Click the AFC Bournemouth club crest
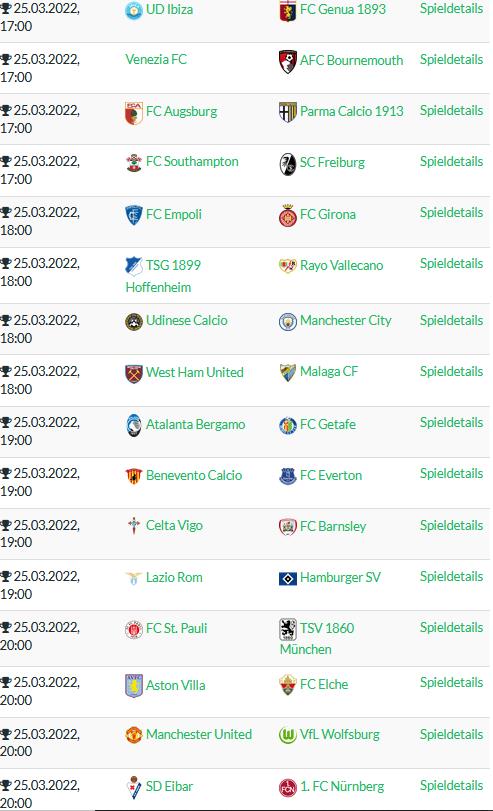This screenshot has width=493, height=811. click(x=288, y=61)
